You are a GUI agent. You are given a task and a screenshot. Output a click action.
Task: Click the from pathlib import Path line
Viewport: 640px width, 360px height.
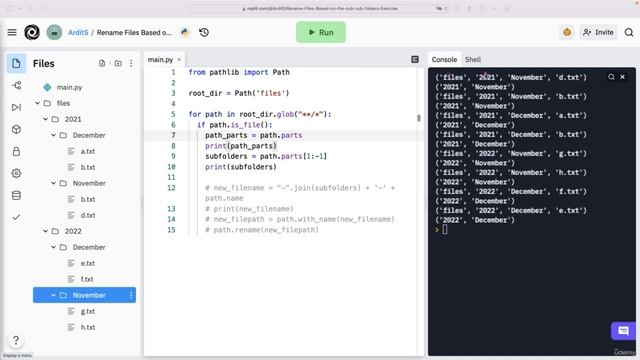(x=239, y=72)
